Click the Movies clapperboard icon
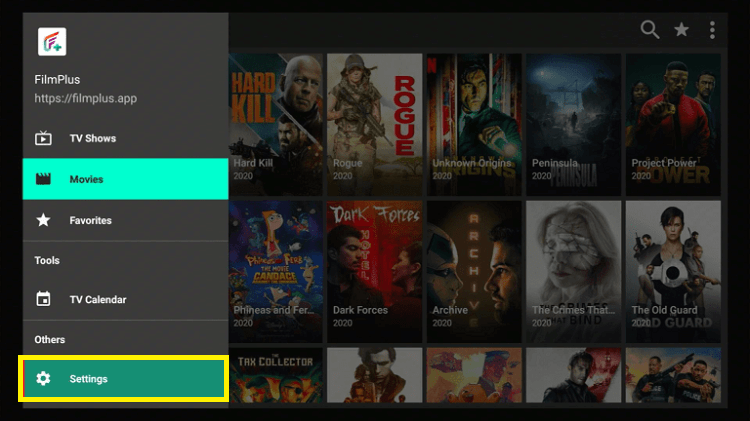The width and height of the screenshot is (750, 421). click(43, 179)
